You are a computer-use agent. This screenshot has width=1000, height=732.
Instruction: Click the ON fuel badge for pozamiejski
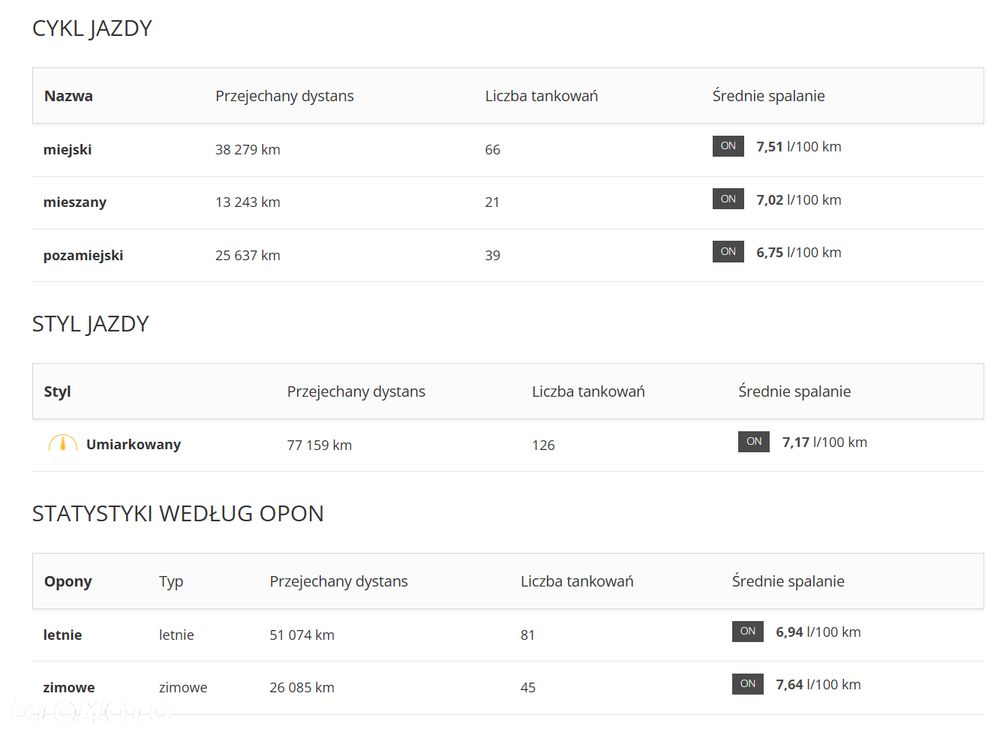point(728,251)
